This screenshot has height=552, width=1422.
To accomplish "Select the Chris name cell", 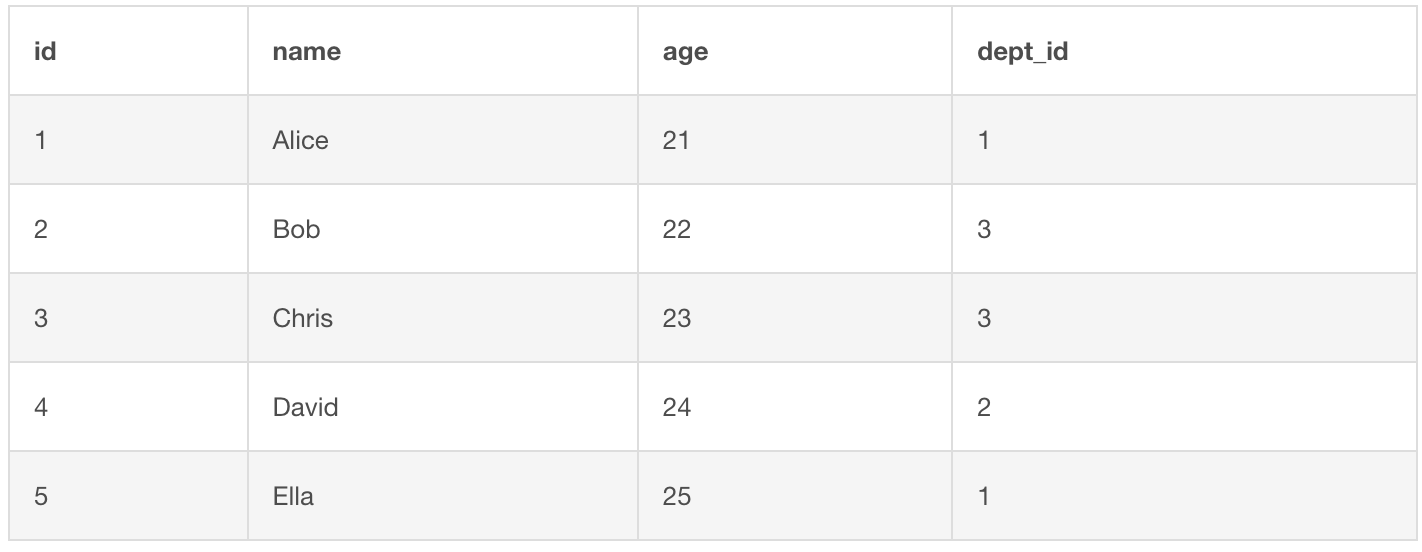I will click(x=302, y=319).
